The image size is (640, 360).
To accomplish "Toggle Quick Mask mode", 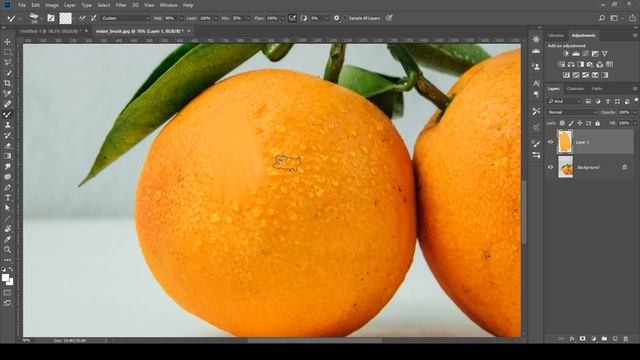I will tap(7, 293).
